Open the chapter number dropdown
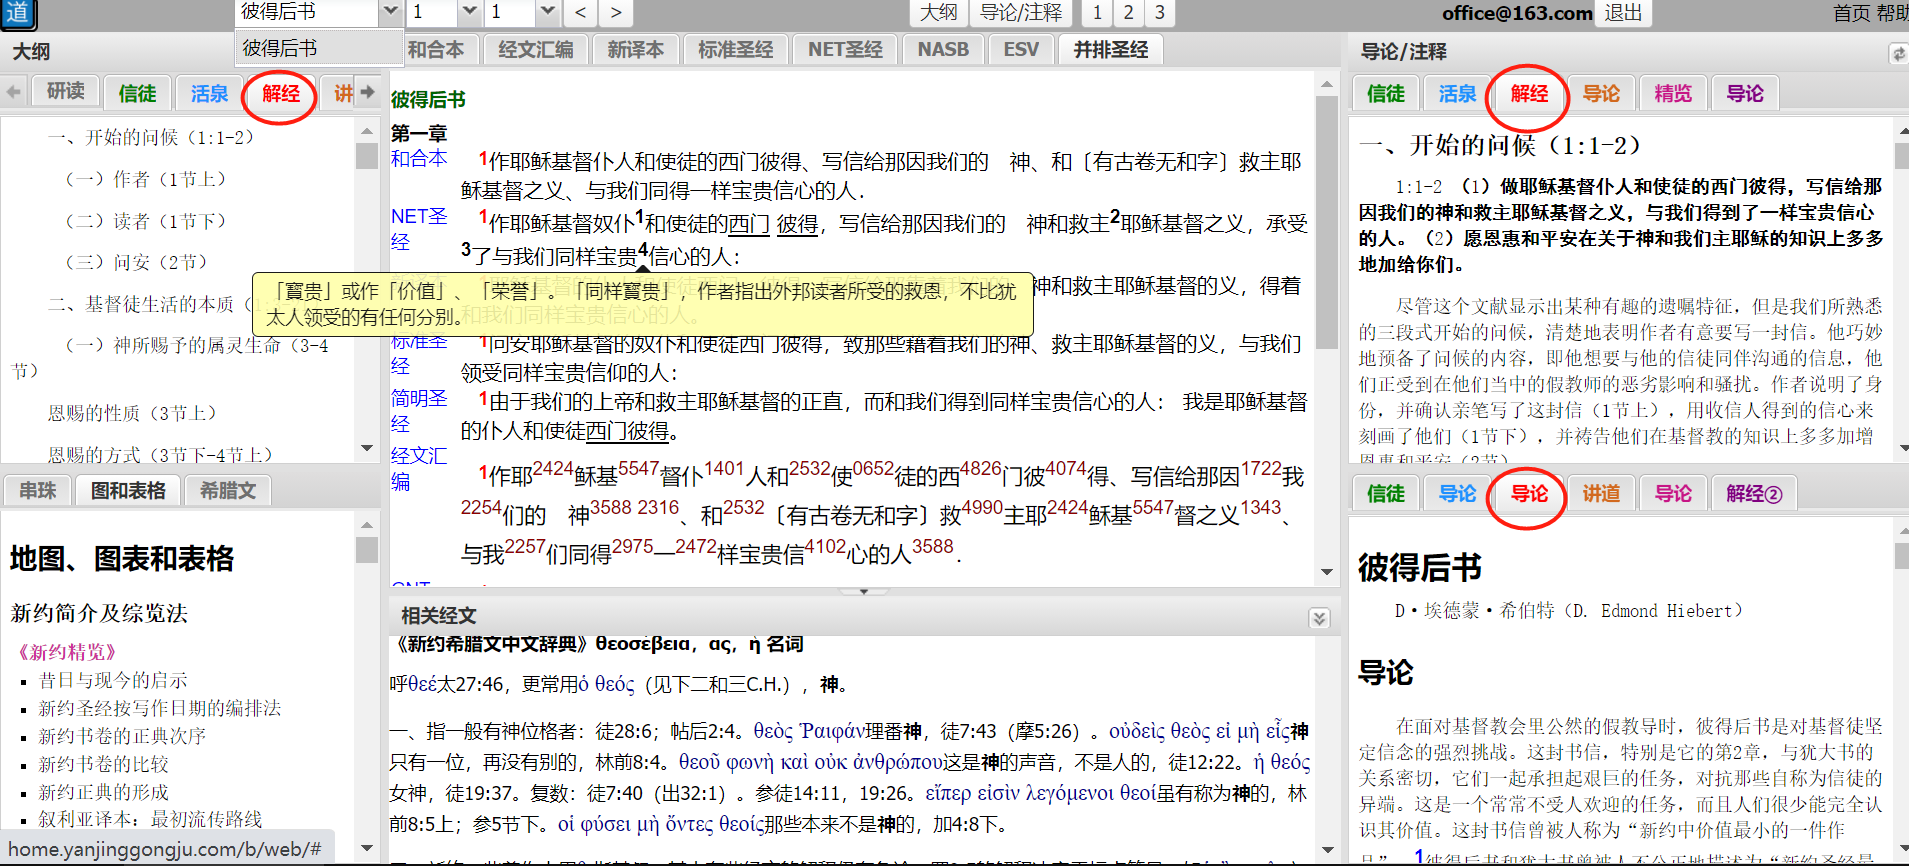Viewport: 1909px width, 866px height. 469,12
